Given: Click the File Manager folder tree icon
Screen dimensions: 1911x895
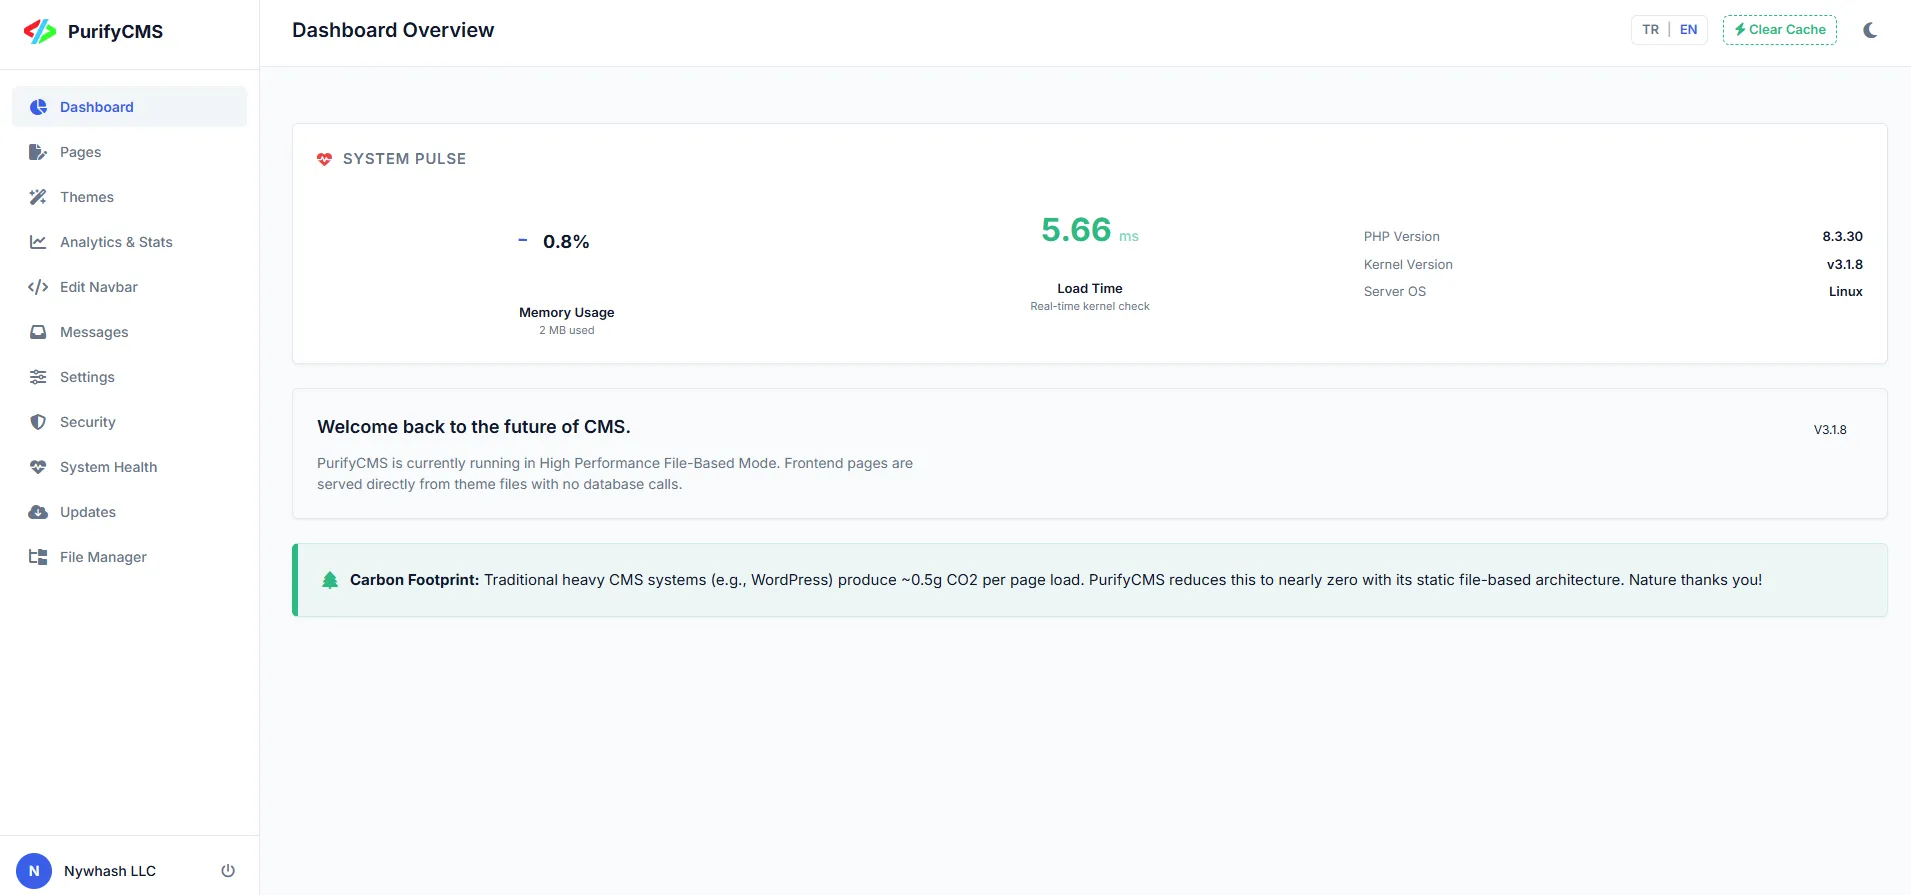Looking at the screenshot, I should coord(38,557).
